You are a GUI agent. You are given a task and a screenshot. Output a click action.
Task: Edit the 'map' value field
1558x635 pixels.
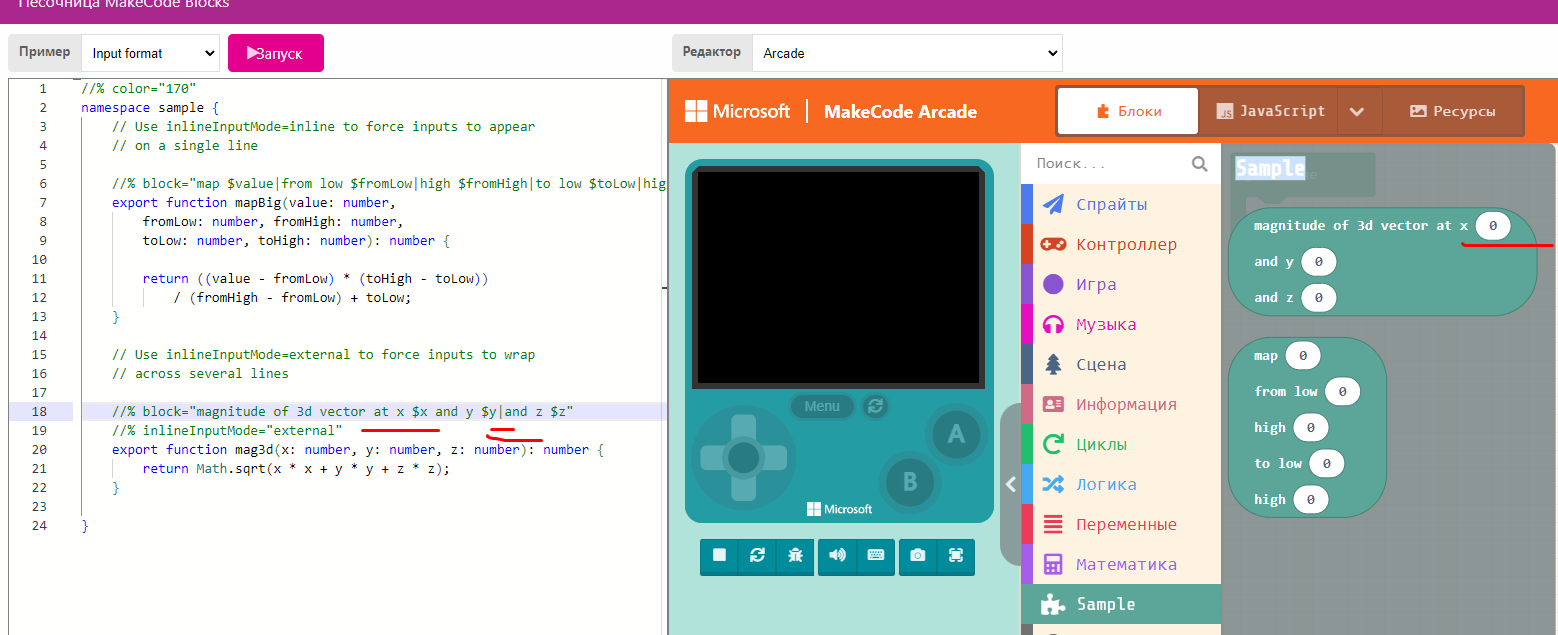[1303, 355]
